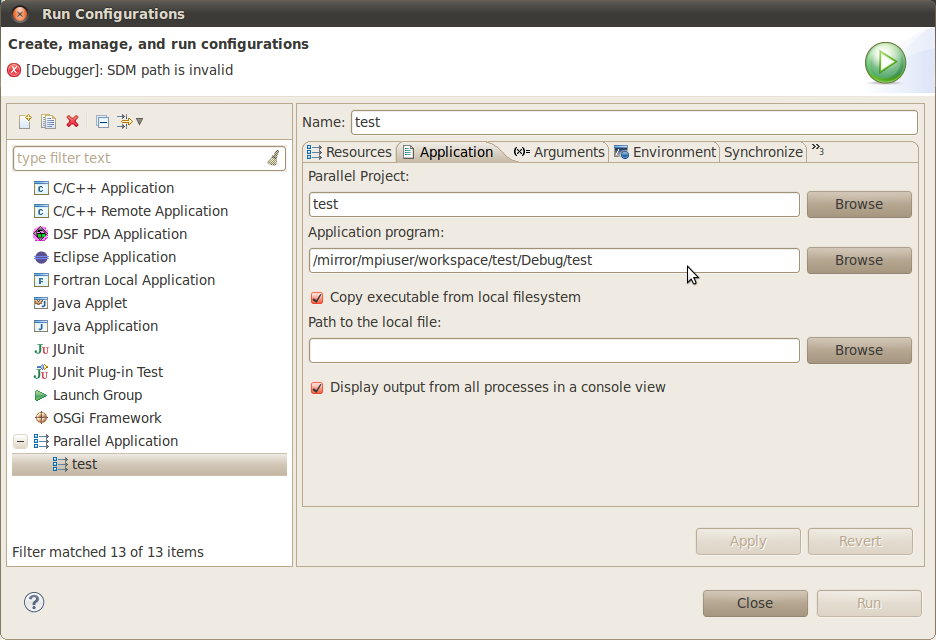Toggle Display output from all processes checkbox

coord(317,387)
